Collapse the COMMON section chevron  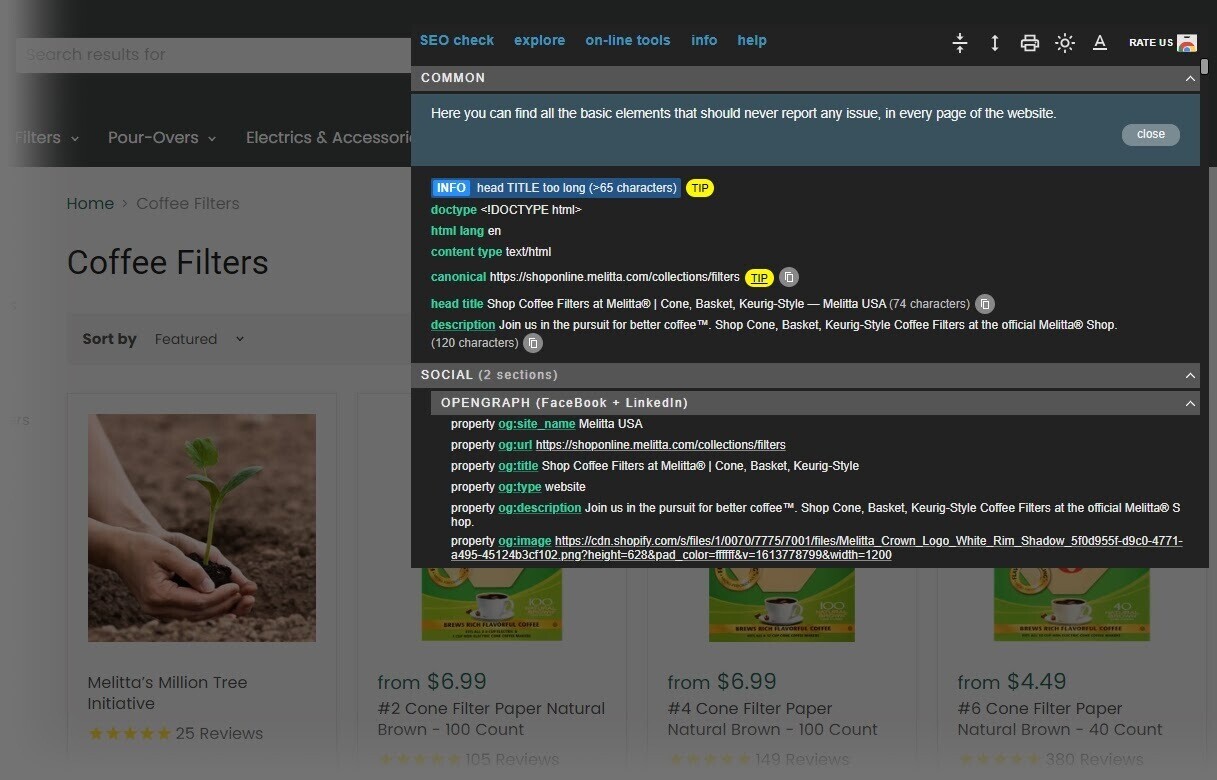pos(1190,78)
